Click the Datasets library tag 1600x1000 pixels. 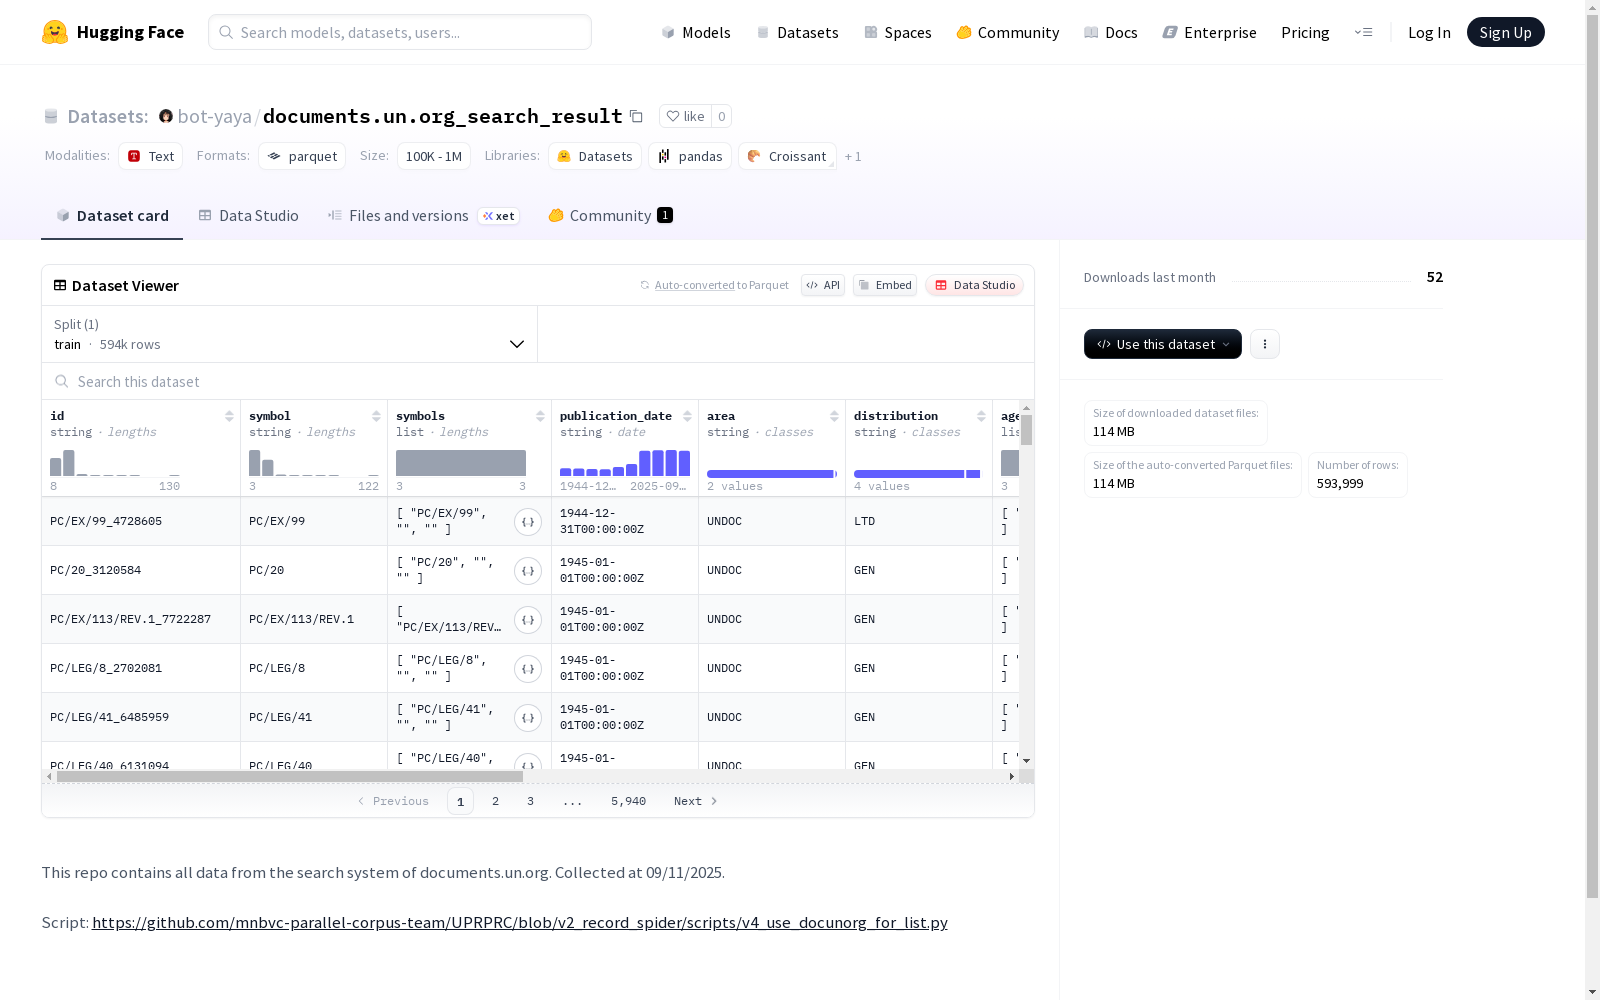[x=595, y=156]
